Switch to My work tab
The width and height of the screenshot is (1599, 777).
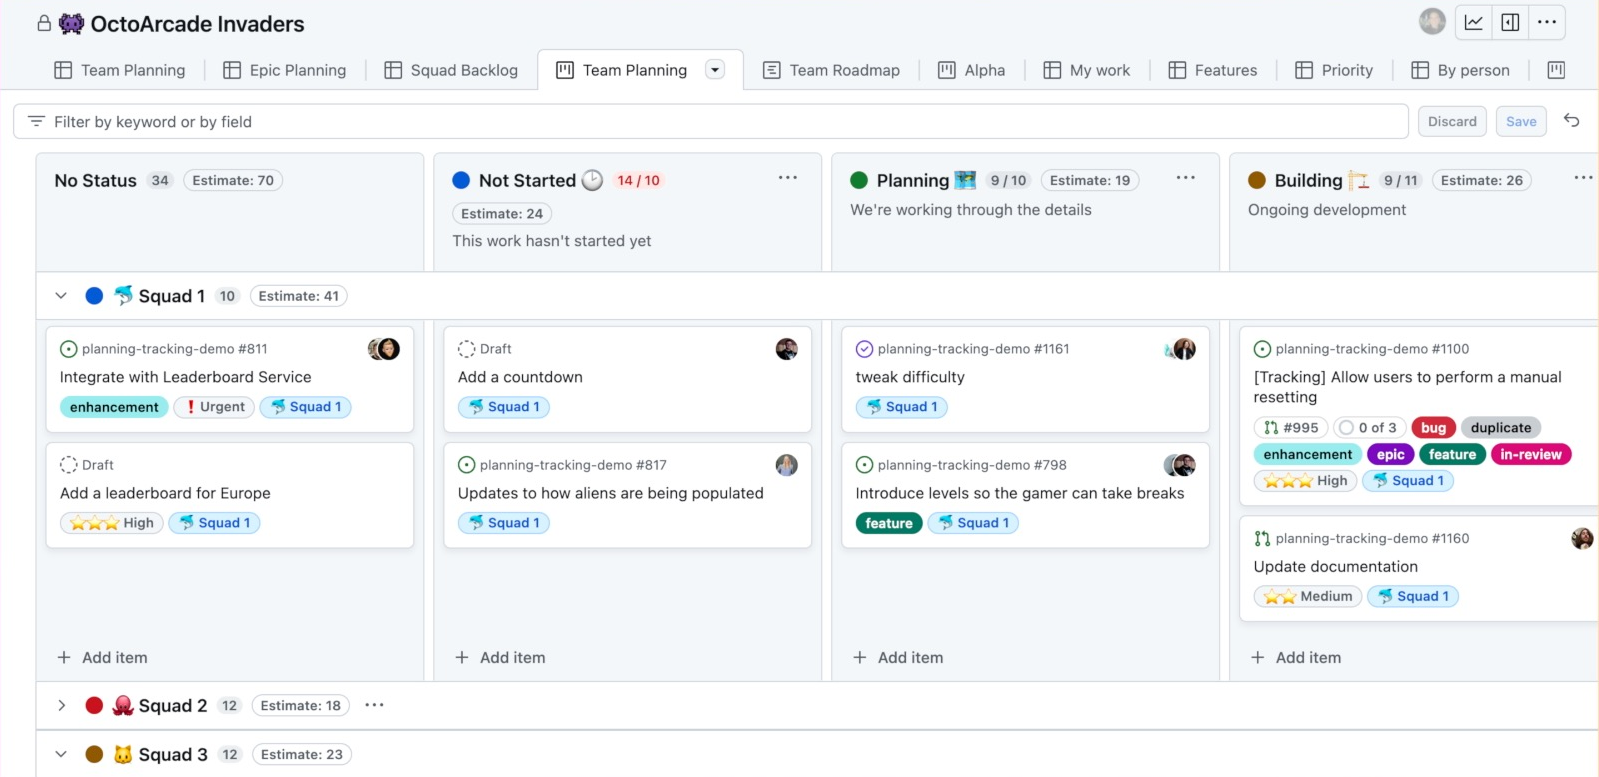tap(1087, 70)
